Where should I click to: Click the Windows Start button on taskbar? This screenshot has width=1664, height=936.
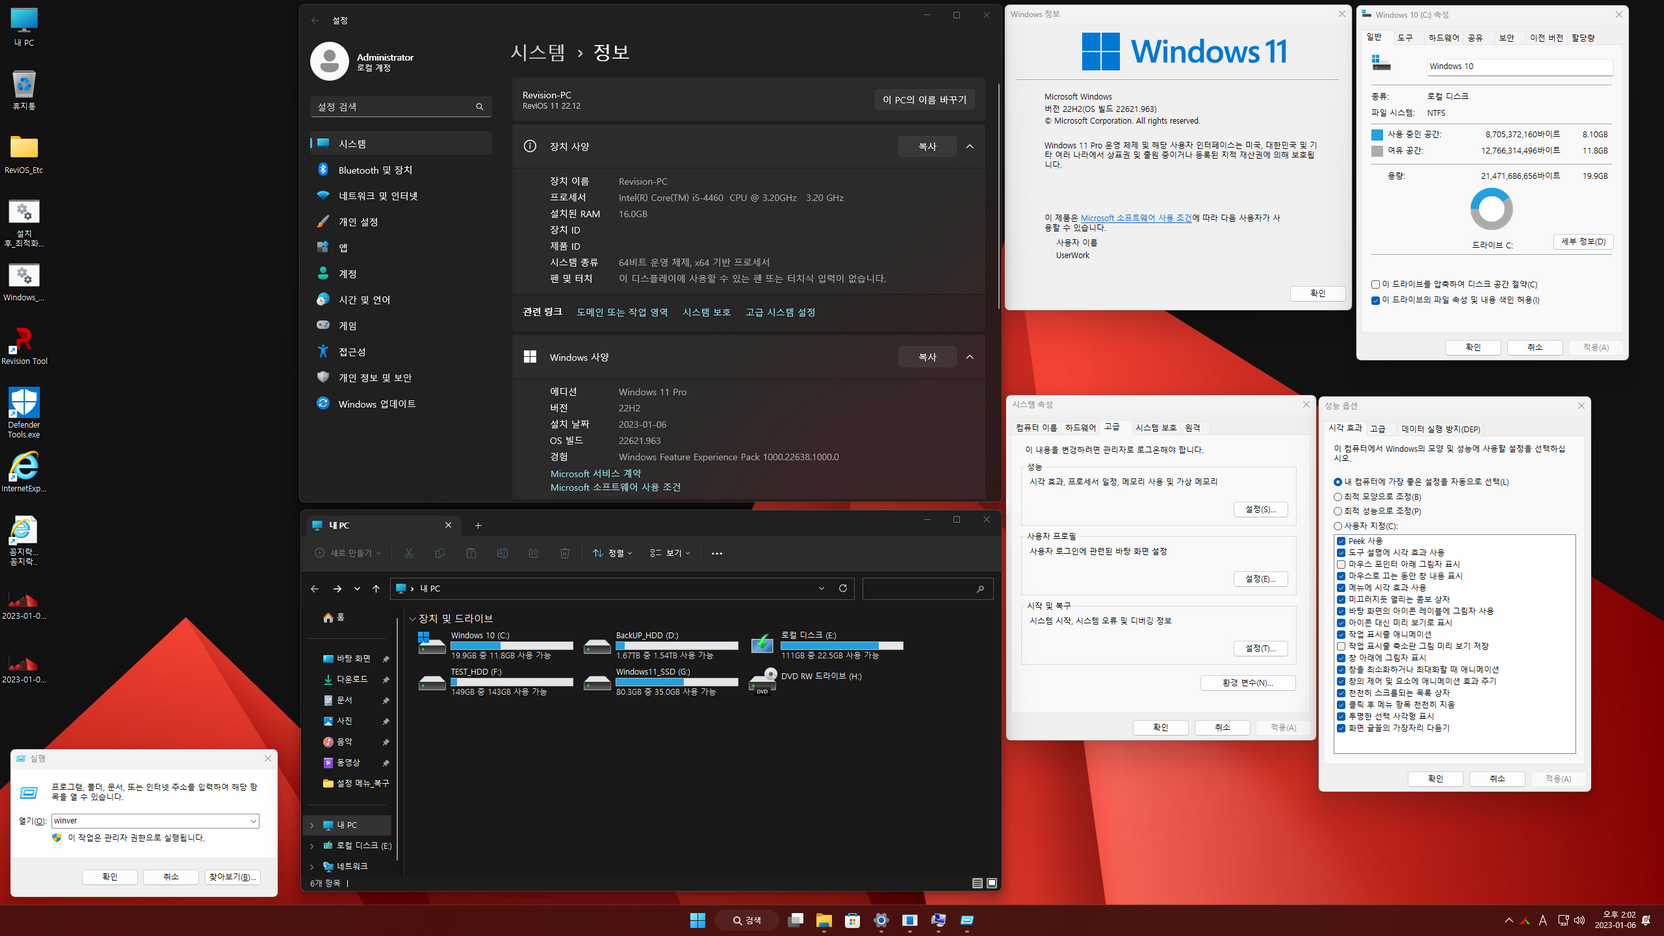click(x=698, y=920)
